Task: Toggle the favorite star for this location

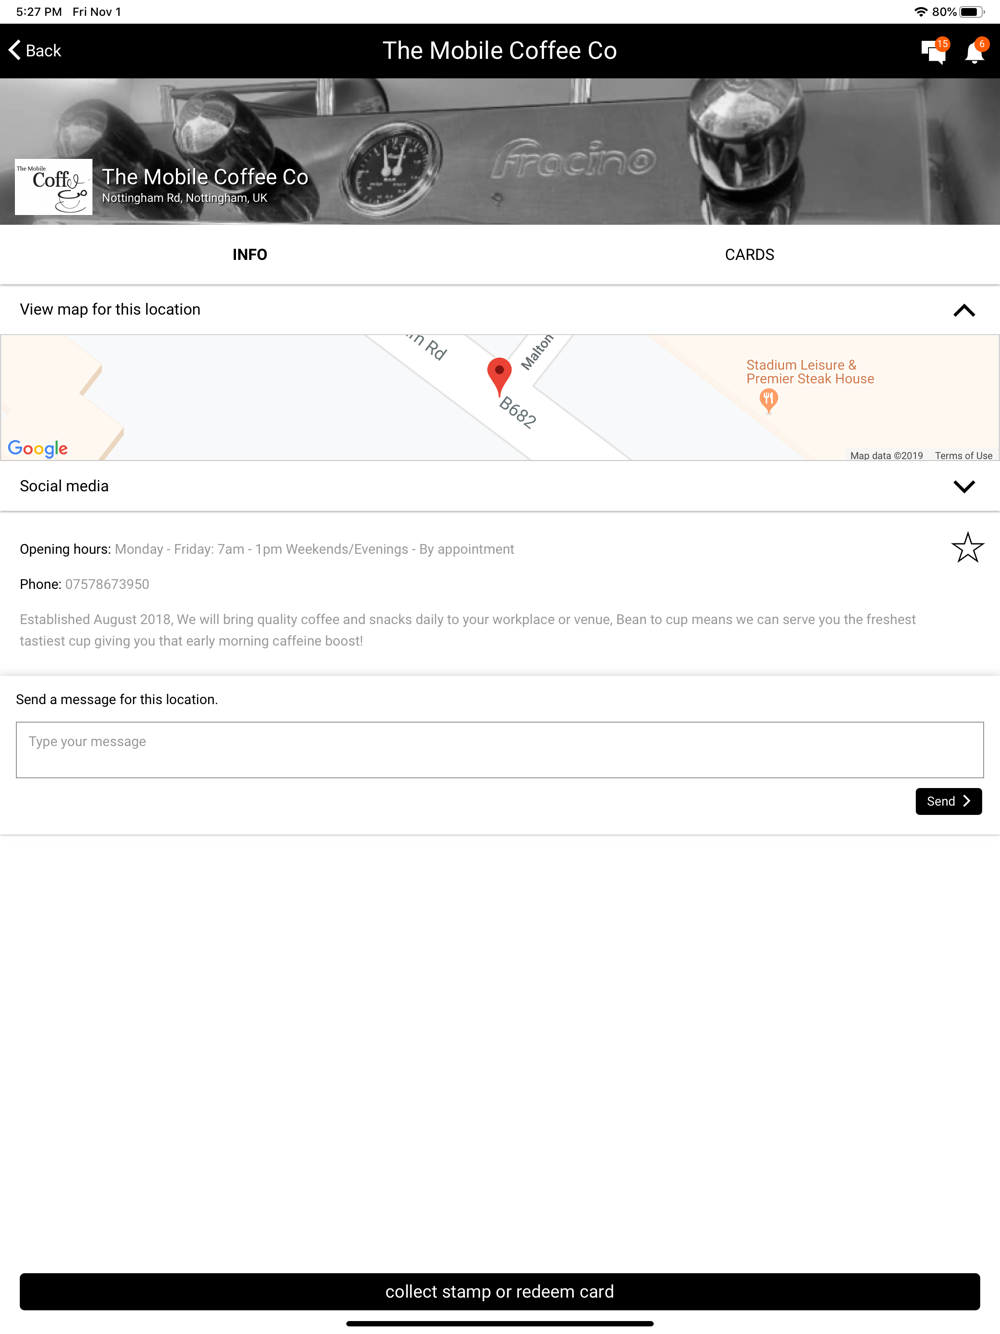Action: 967,547
